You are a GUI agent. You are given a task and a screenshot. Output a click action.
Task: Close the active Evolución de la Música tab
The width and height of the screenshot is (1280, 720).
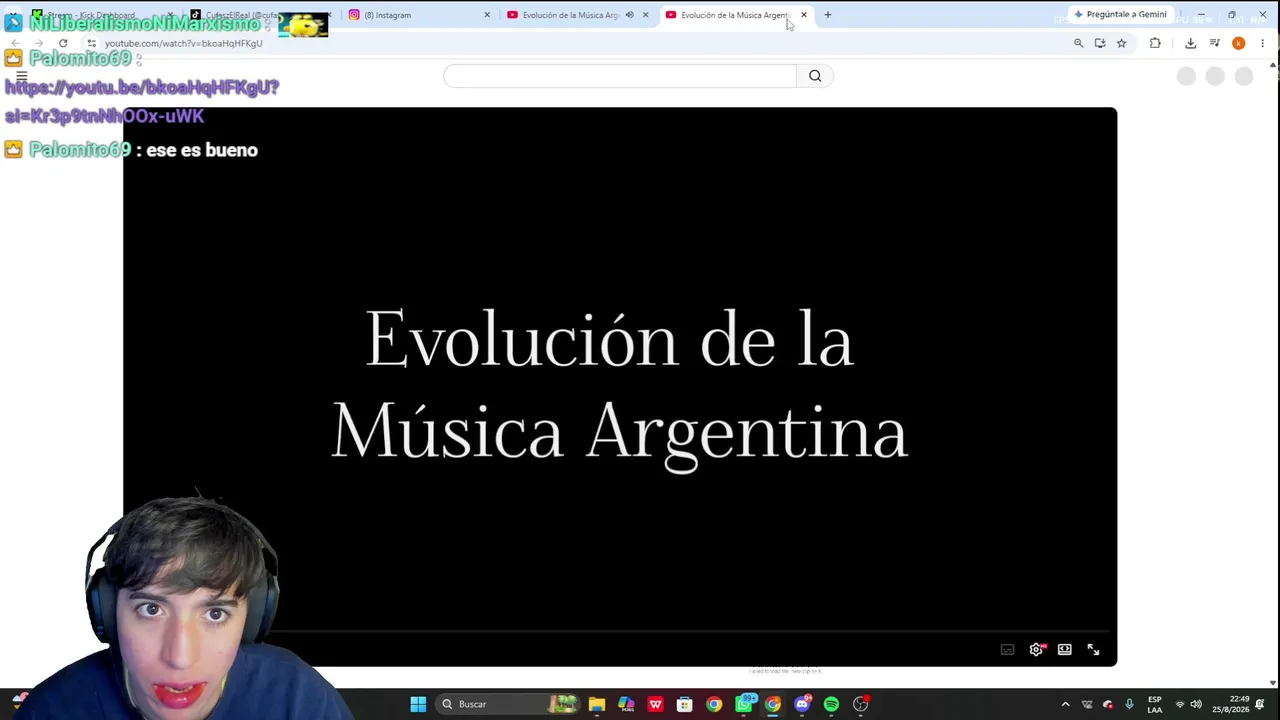point(804,15)
